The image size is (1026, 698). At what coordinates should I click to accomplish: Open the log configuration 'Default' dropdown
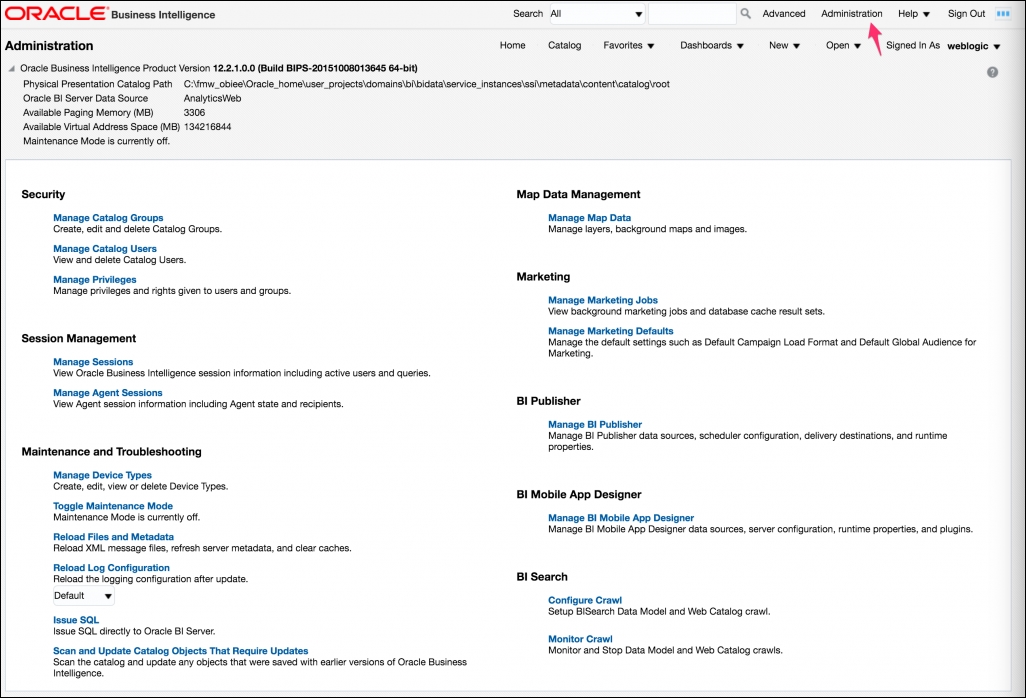(x=84, y=595)
